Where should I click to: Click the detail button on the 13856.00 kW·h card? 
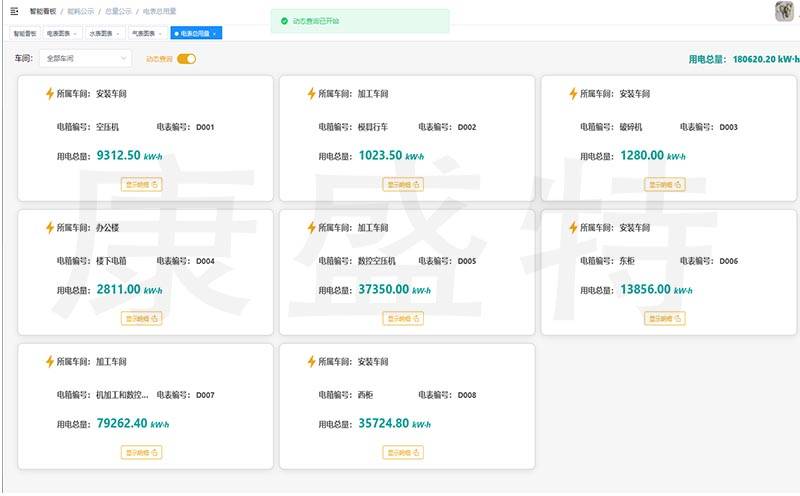(x=665, y=318)
